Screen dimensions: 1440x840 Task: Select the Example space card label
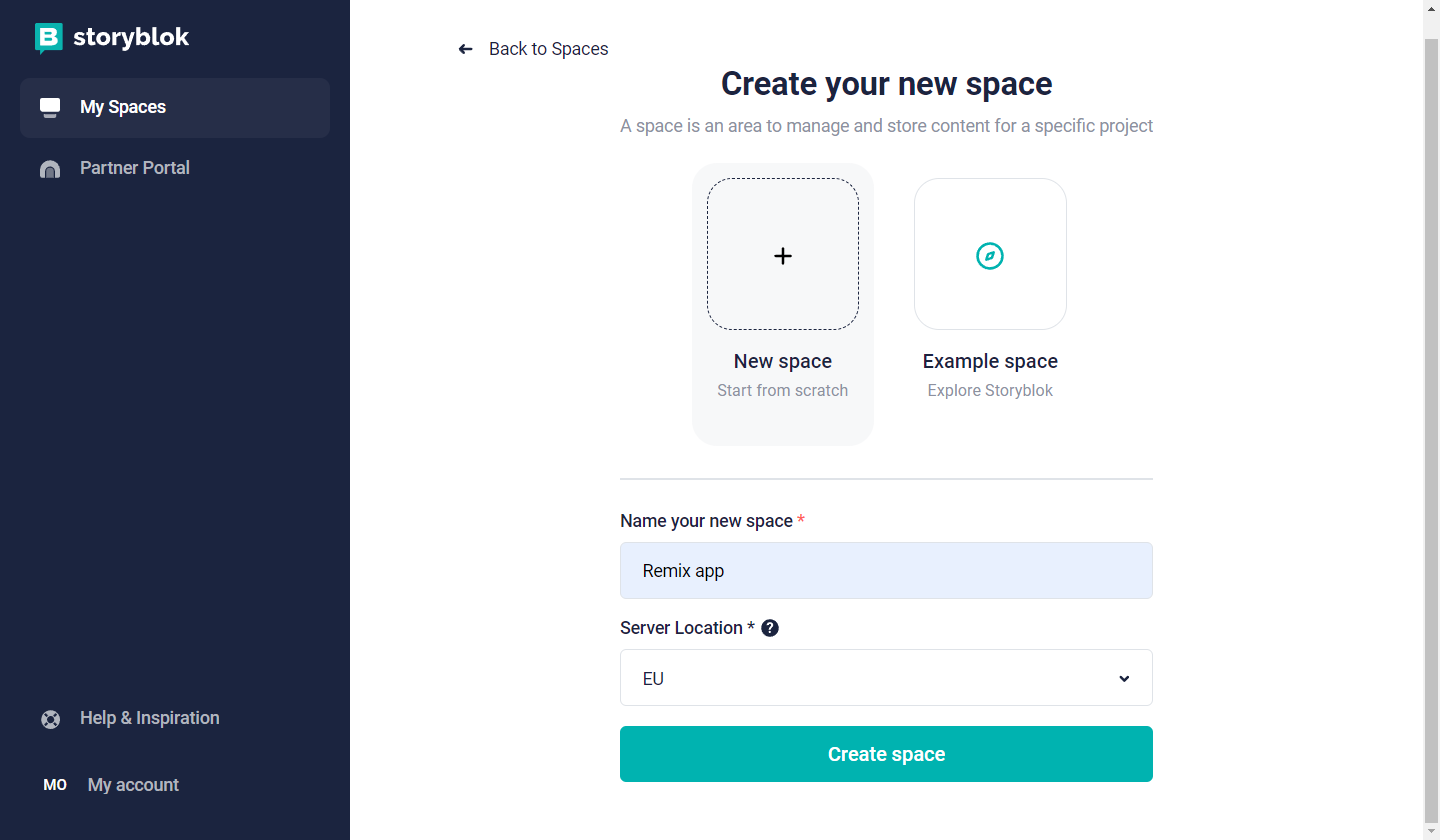click(990, 361)
